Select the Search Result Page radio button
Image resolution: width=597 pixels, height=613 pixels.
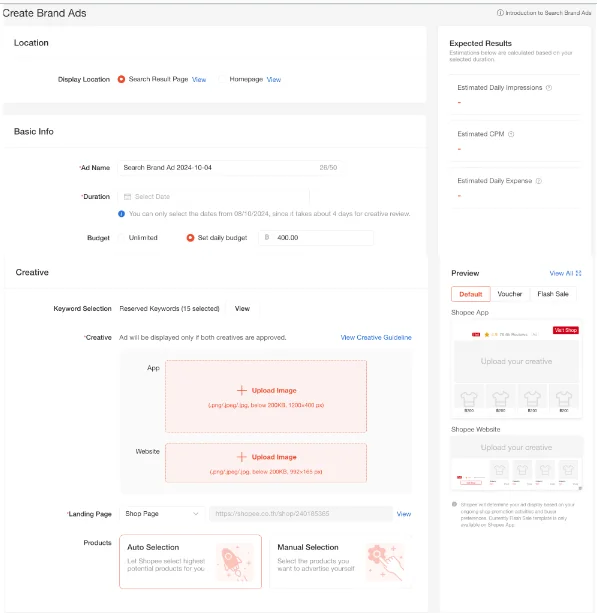click(122, 79)
